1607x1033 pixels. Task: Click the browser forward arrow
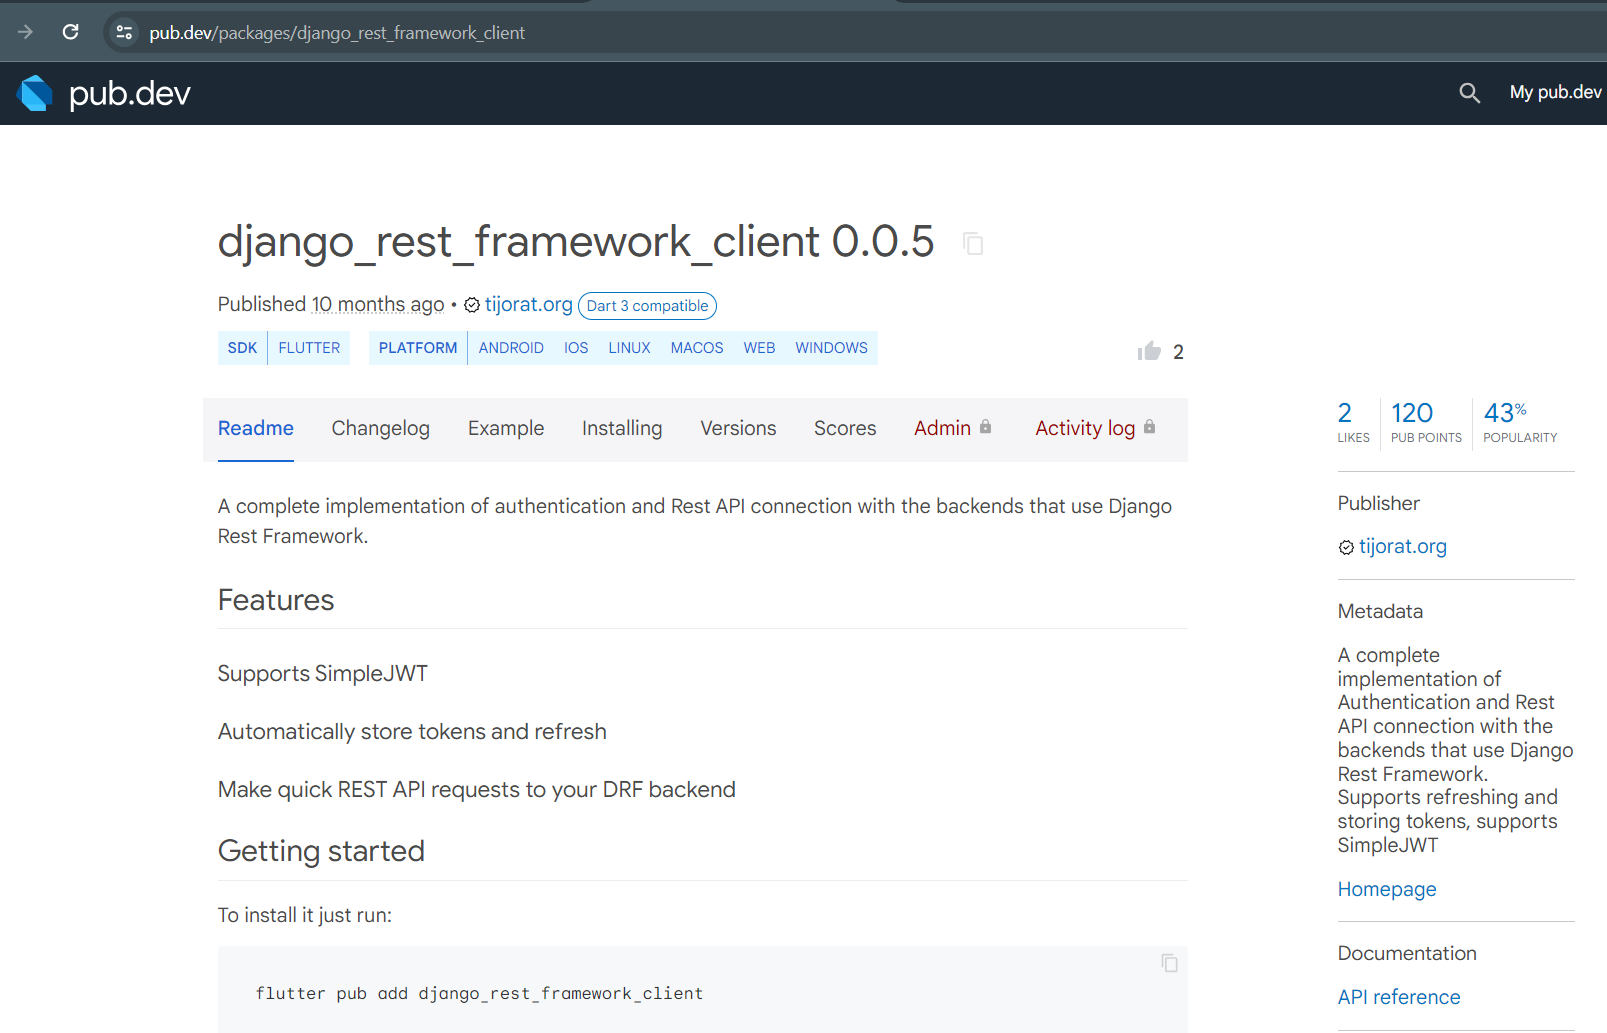click(x=25, y=32)
